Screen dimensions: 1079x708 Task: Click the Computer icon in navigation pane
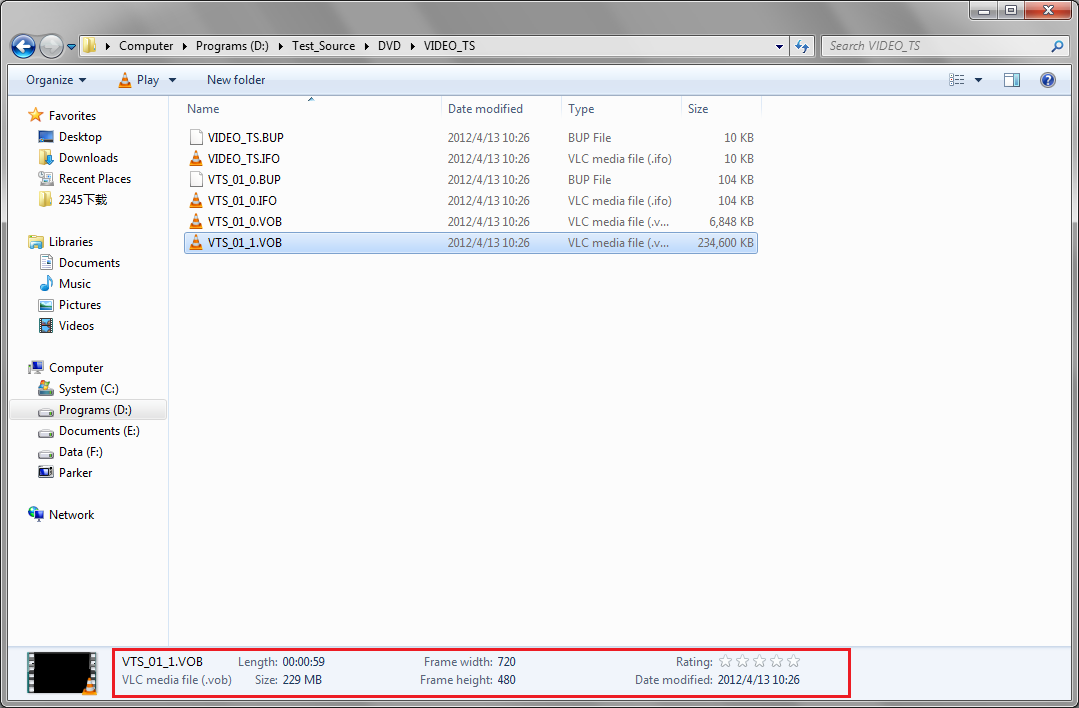tap(36, 367)
